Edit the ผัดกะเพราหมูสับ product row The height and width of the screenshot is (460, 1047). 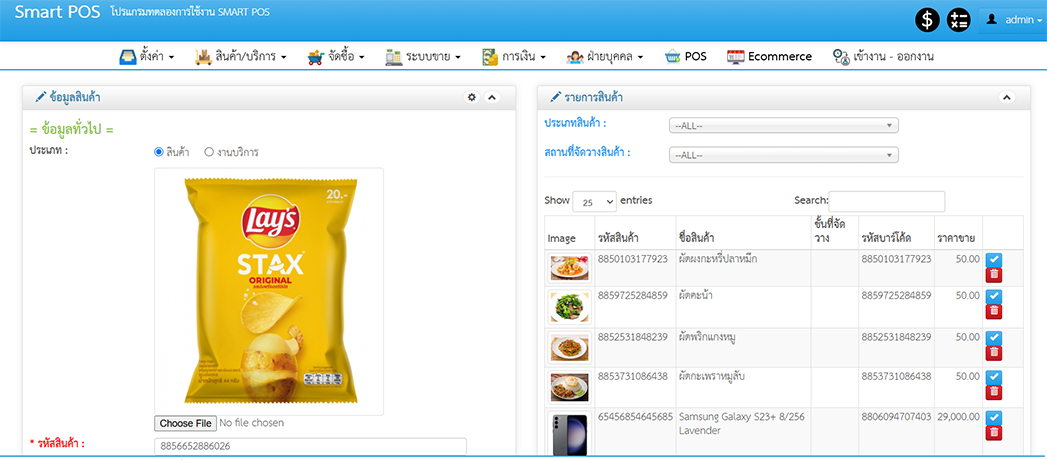[994, 377]
